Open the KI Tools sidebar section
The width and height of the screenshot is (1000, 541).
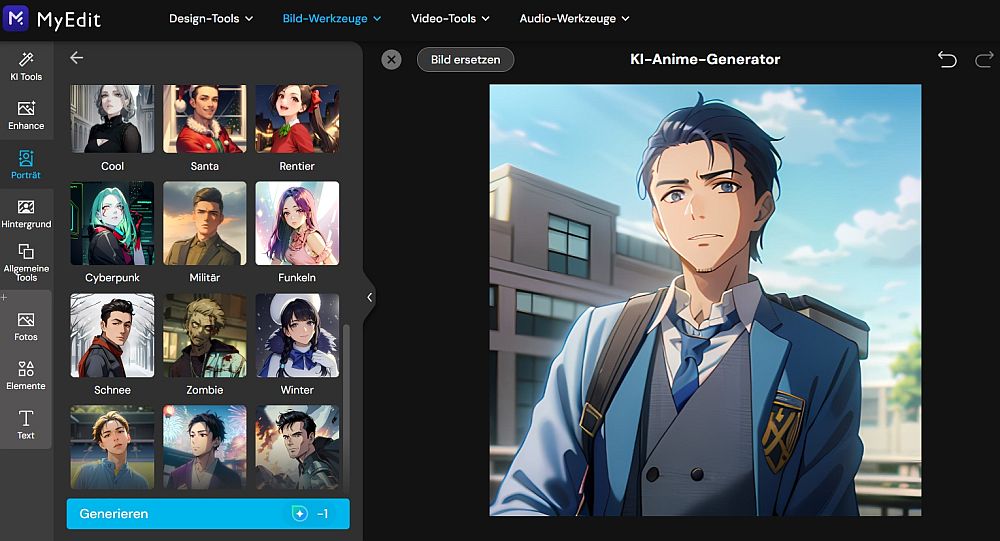tap(26, 66)
